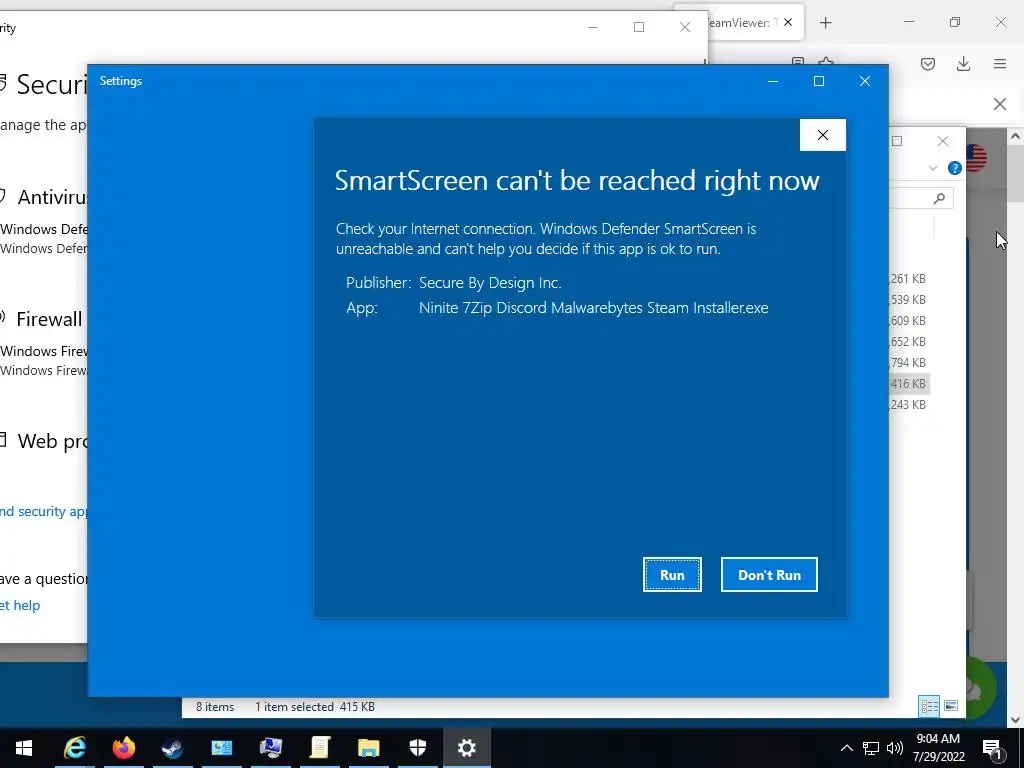Maximize the Settings window

pos(819,81)
